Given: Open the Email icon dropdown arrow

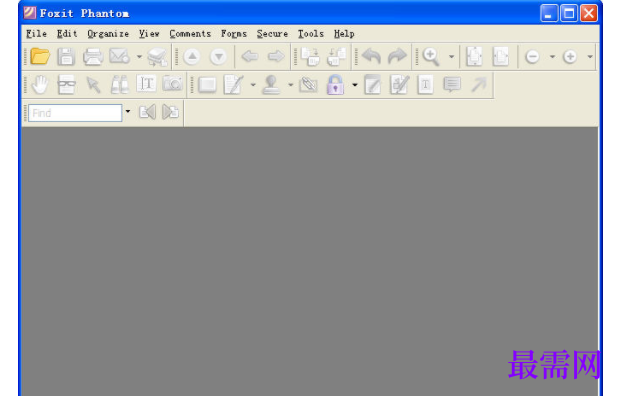Looking at the screenshot, I should point(139,57).
